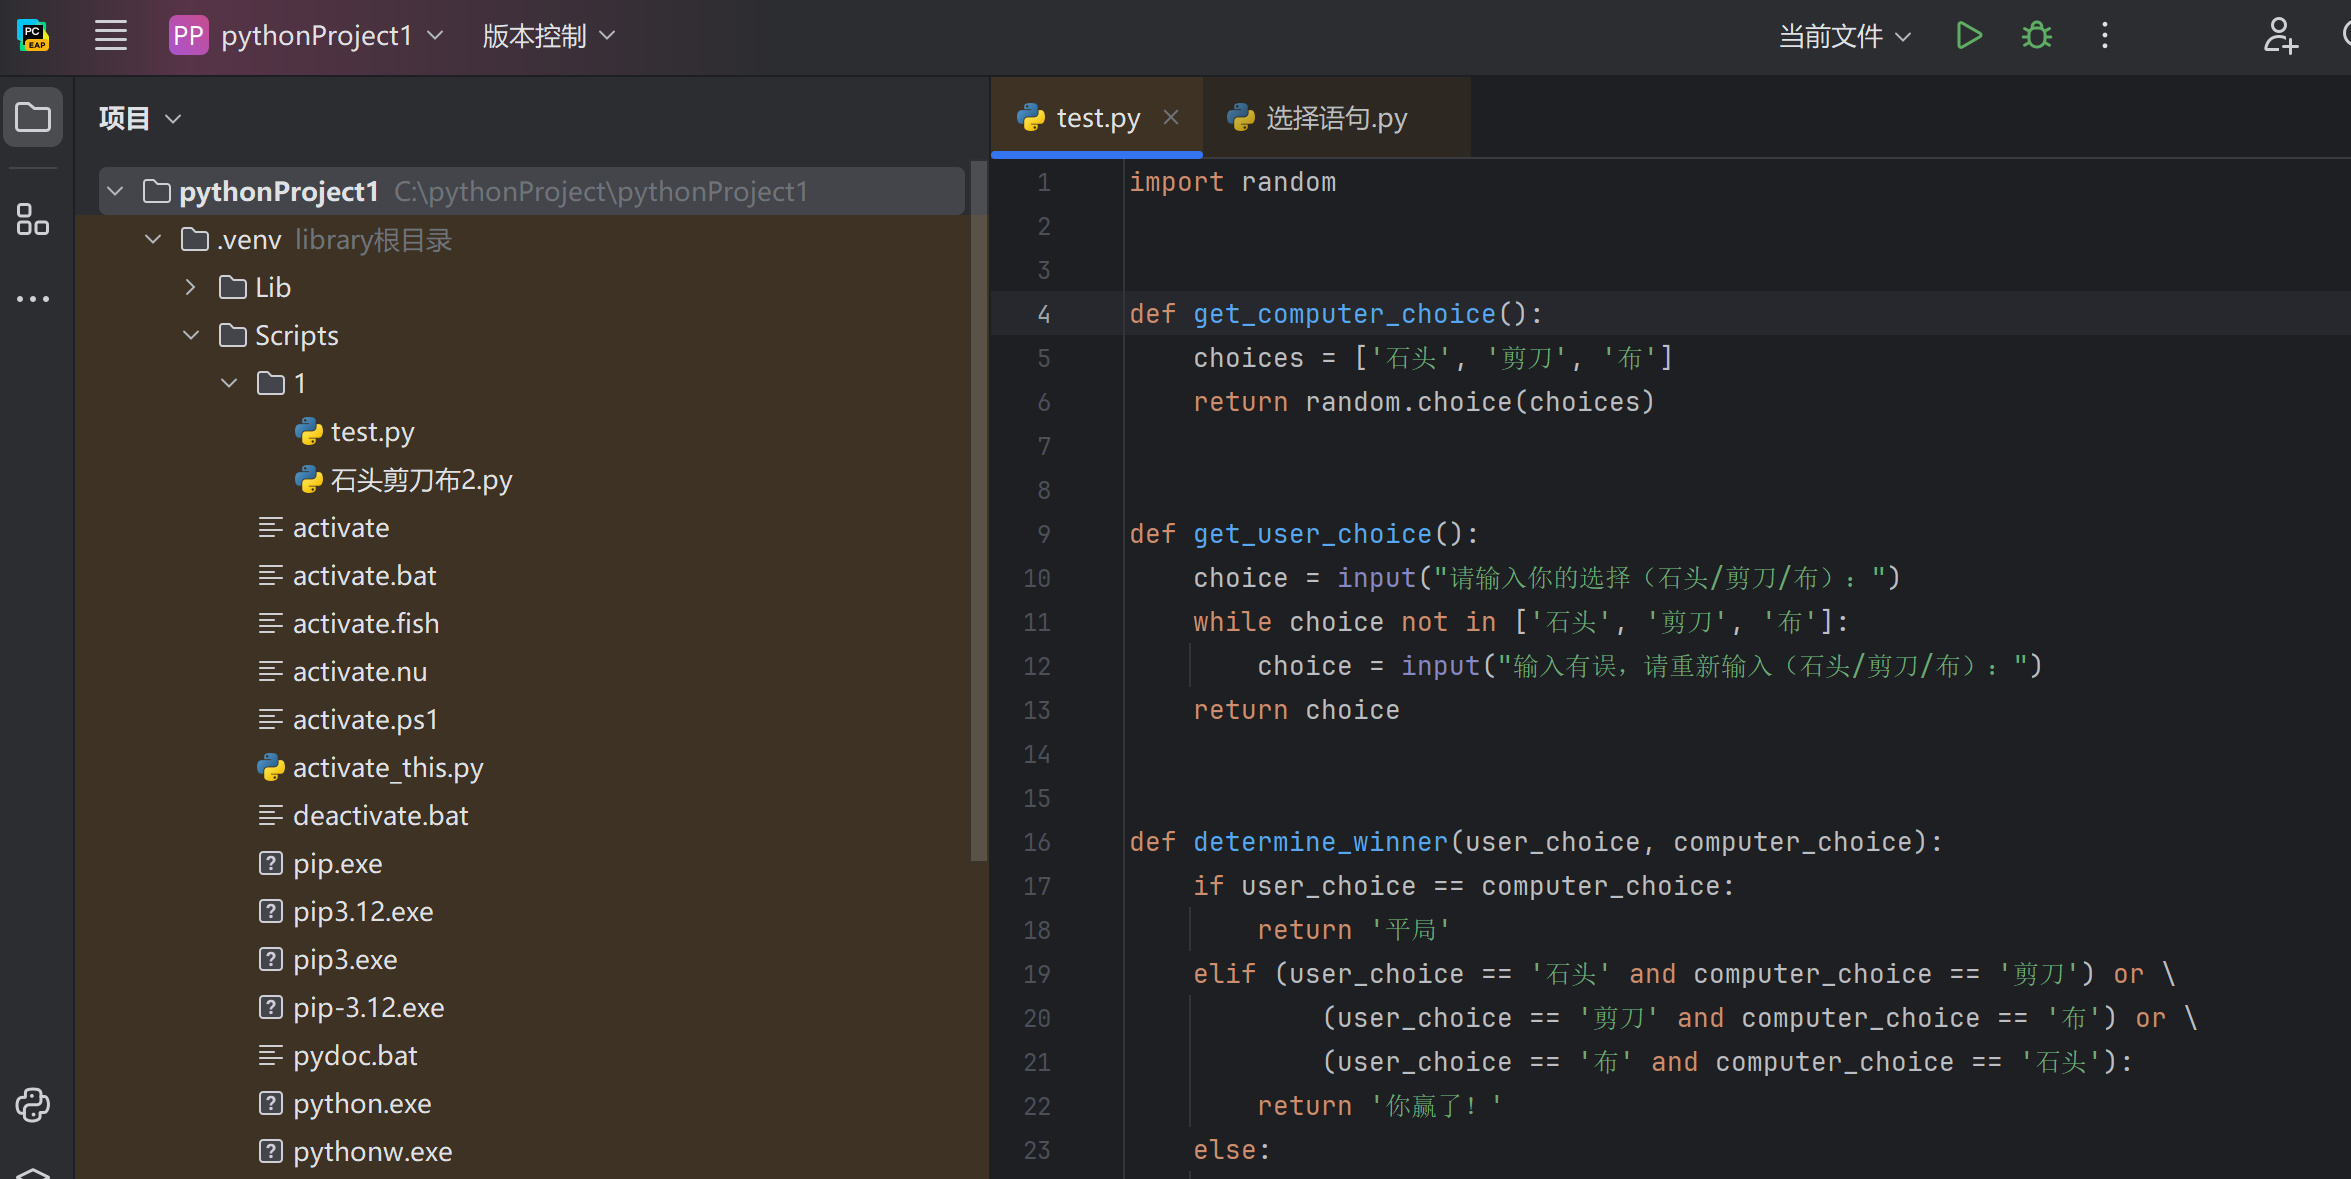2351x1179 pixels.
Task: Collapse the Scripts folder
Action: [191, 336]
